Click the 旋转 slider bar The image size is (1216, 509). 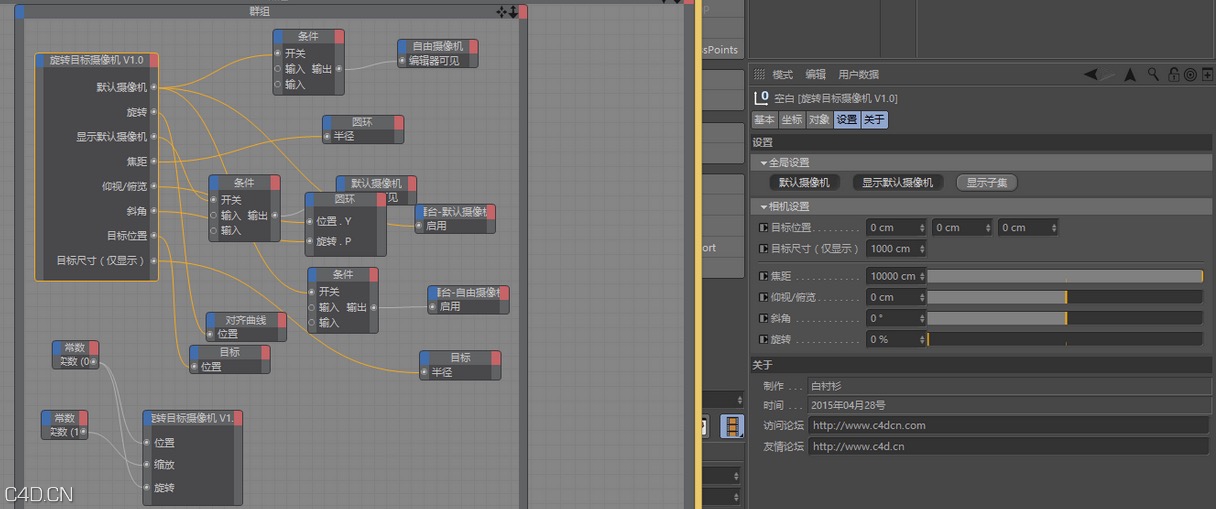[x=1065, y=339]
